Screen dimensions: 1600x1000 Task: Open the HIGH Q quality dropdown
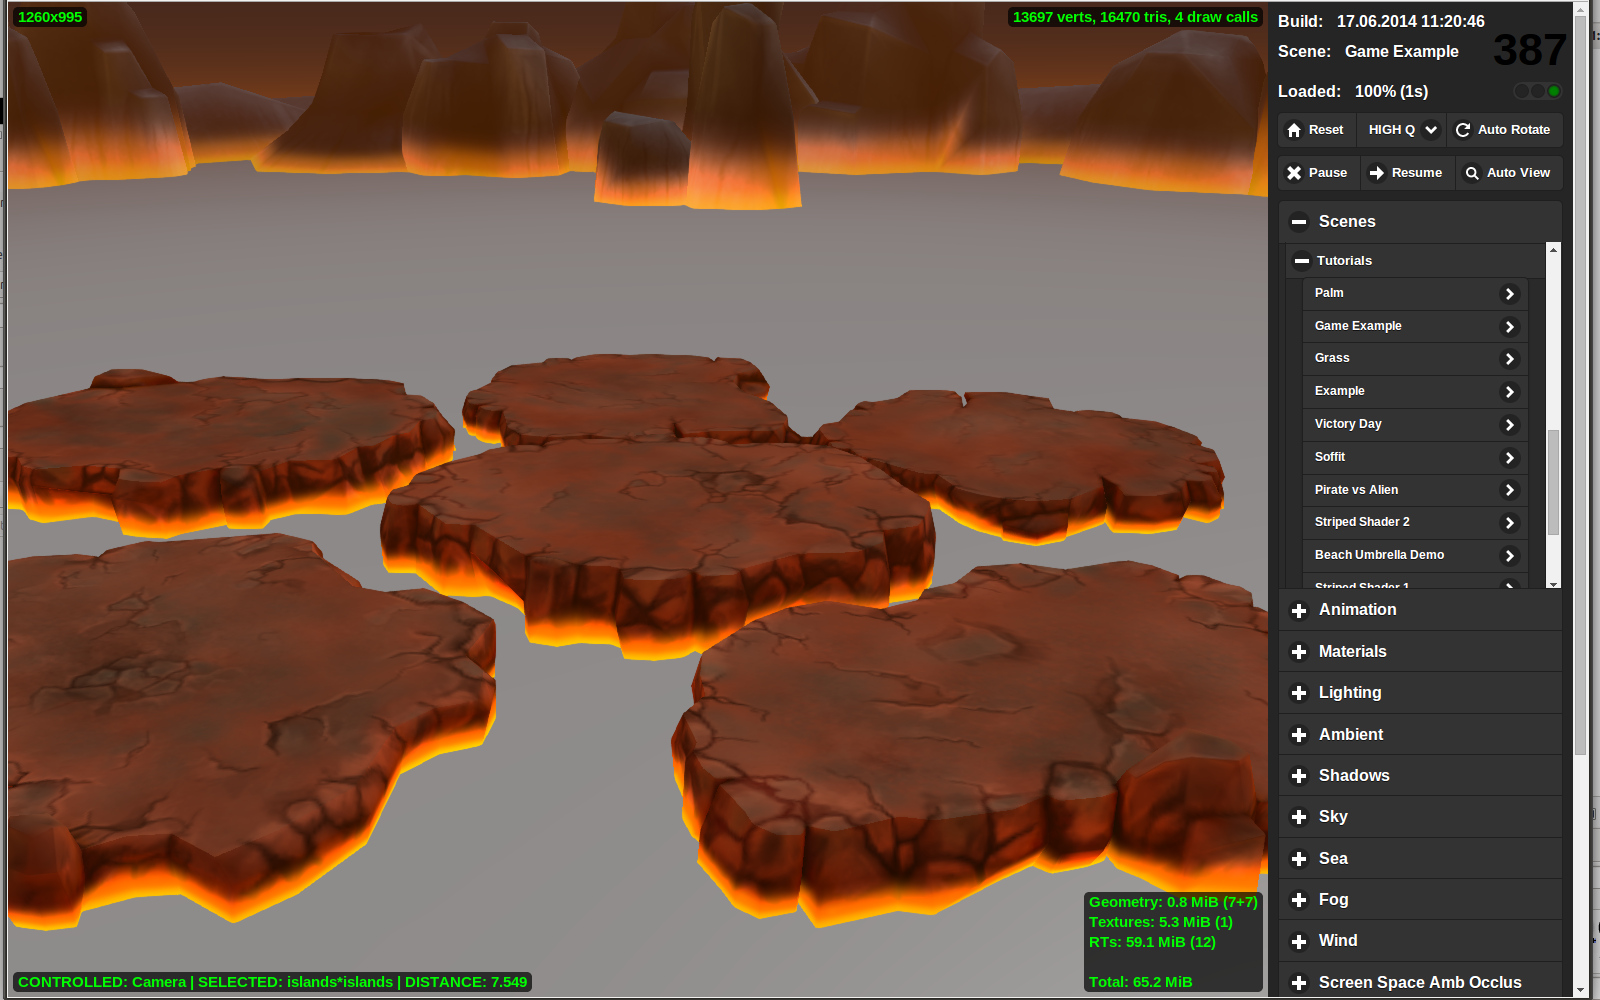1431,130
